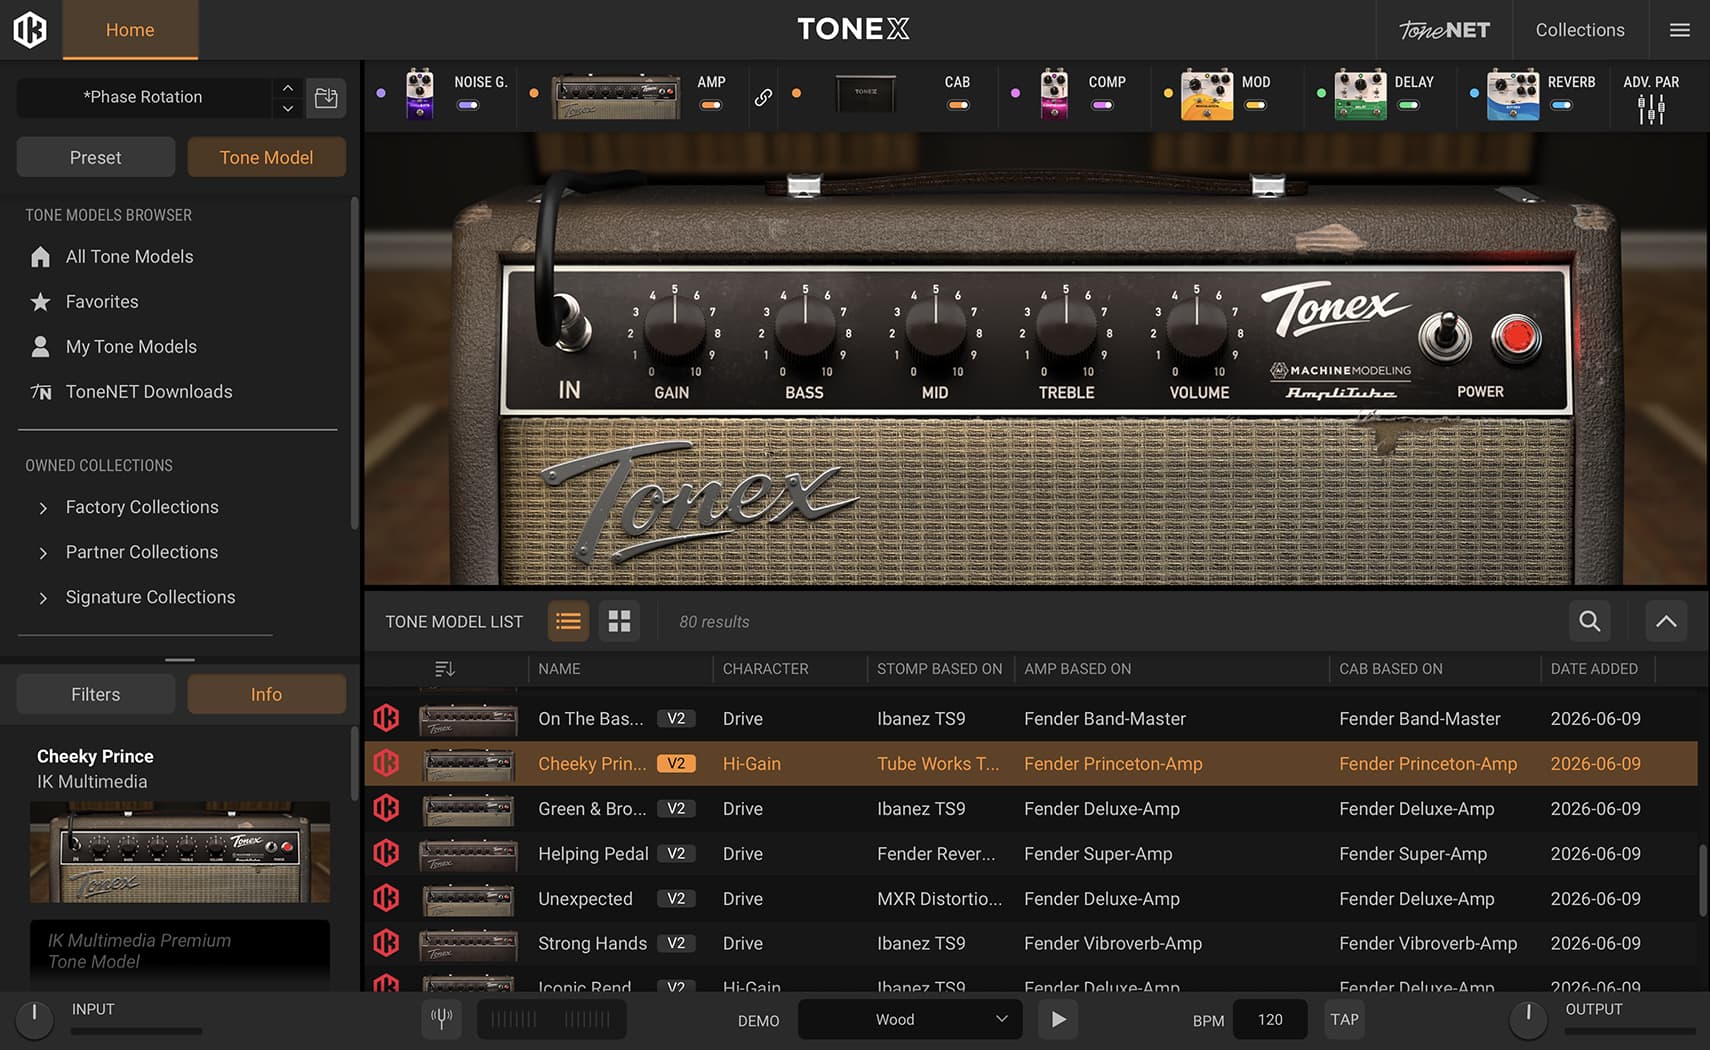Viewport: 1710px width, 1050px height.
Task: Play the demo audio
Action: [x=1058, y=1019]
